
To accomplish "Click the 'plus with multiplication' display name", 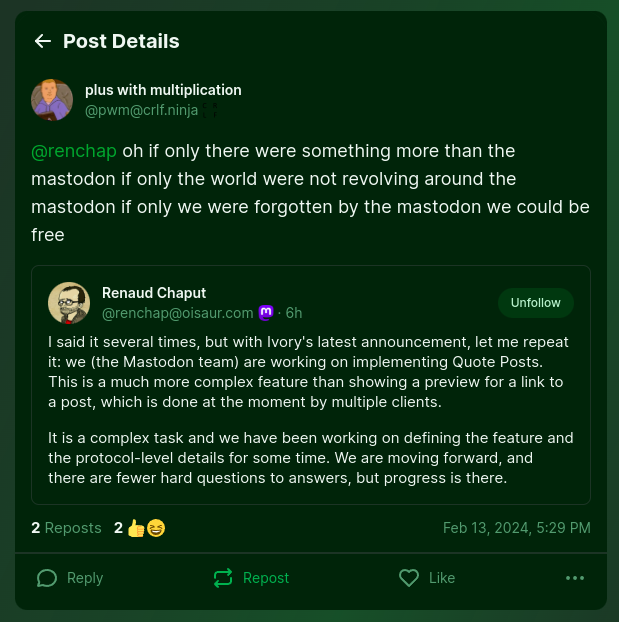I will tap(163, 90).
